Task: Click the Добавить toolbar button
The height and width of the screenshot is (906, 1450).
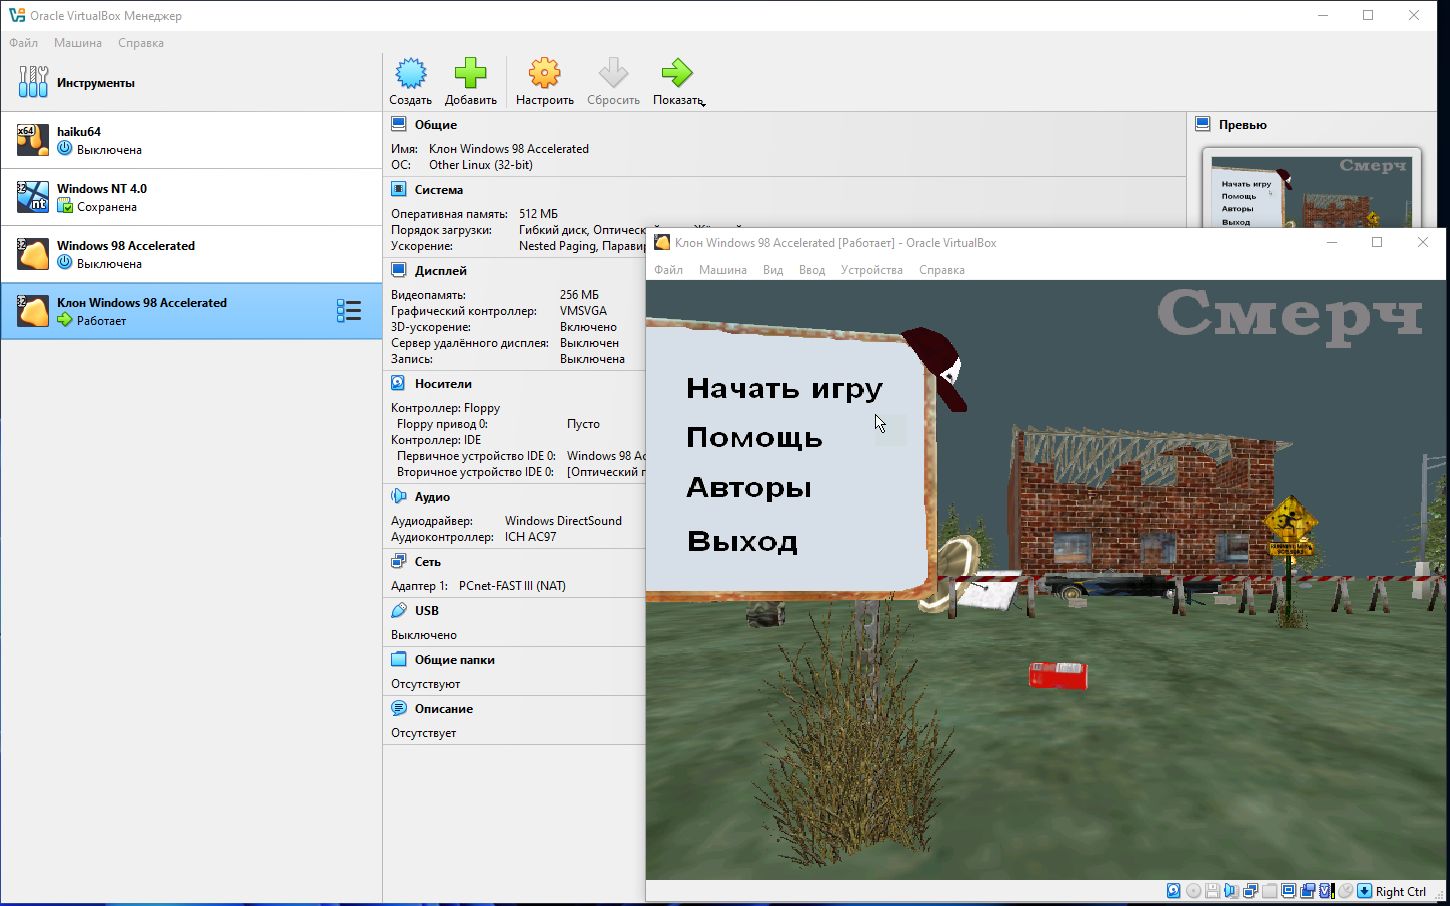Action: coord(470,81)
